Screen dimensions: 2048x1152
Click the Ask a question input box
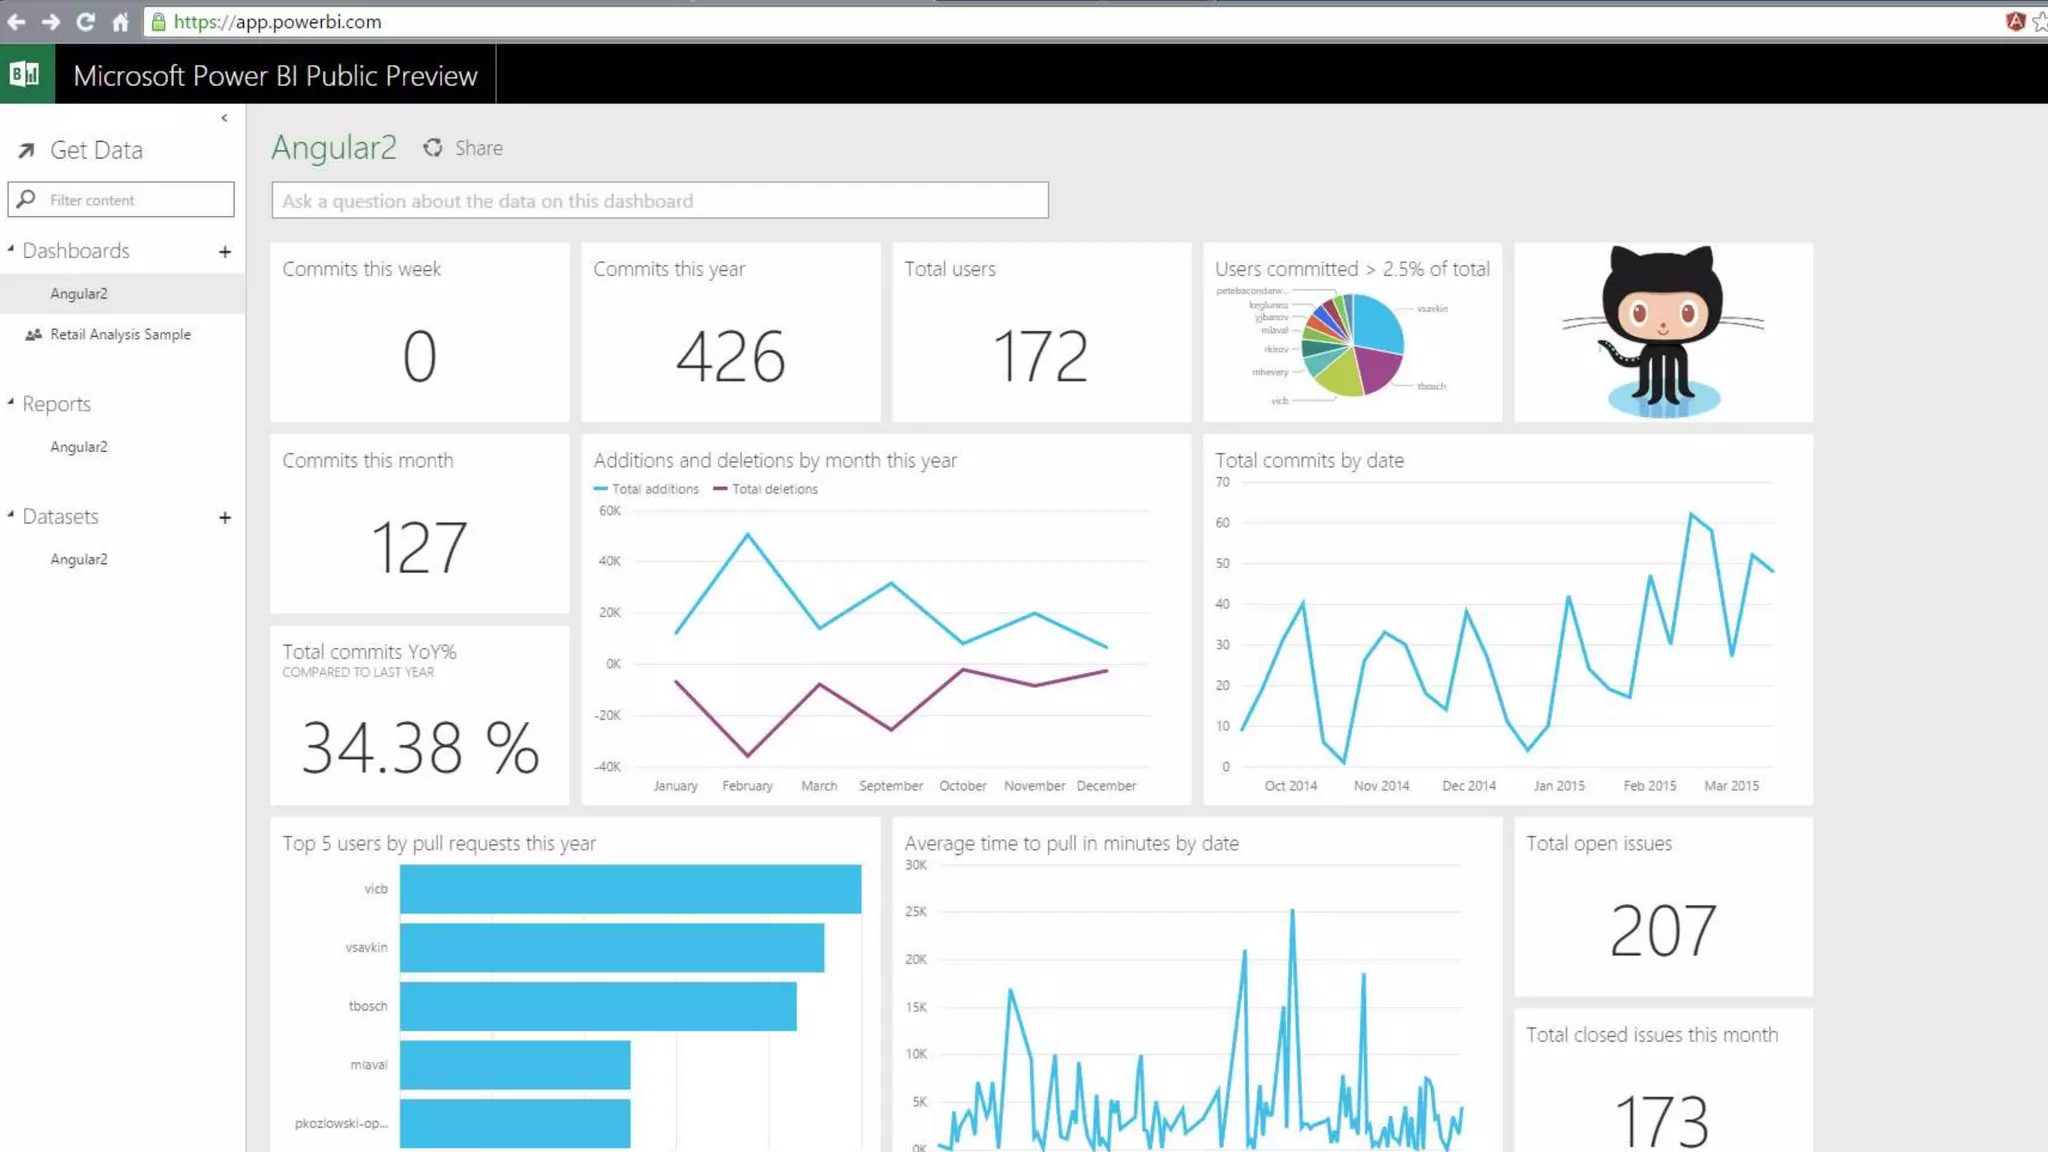pos(659,201)
